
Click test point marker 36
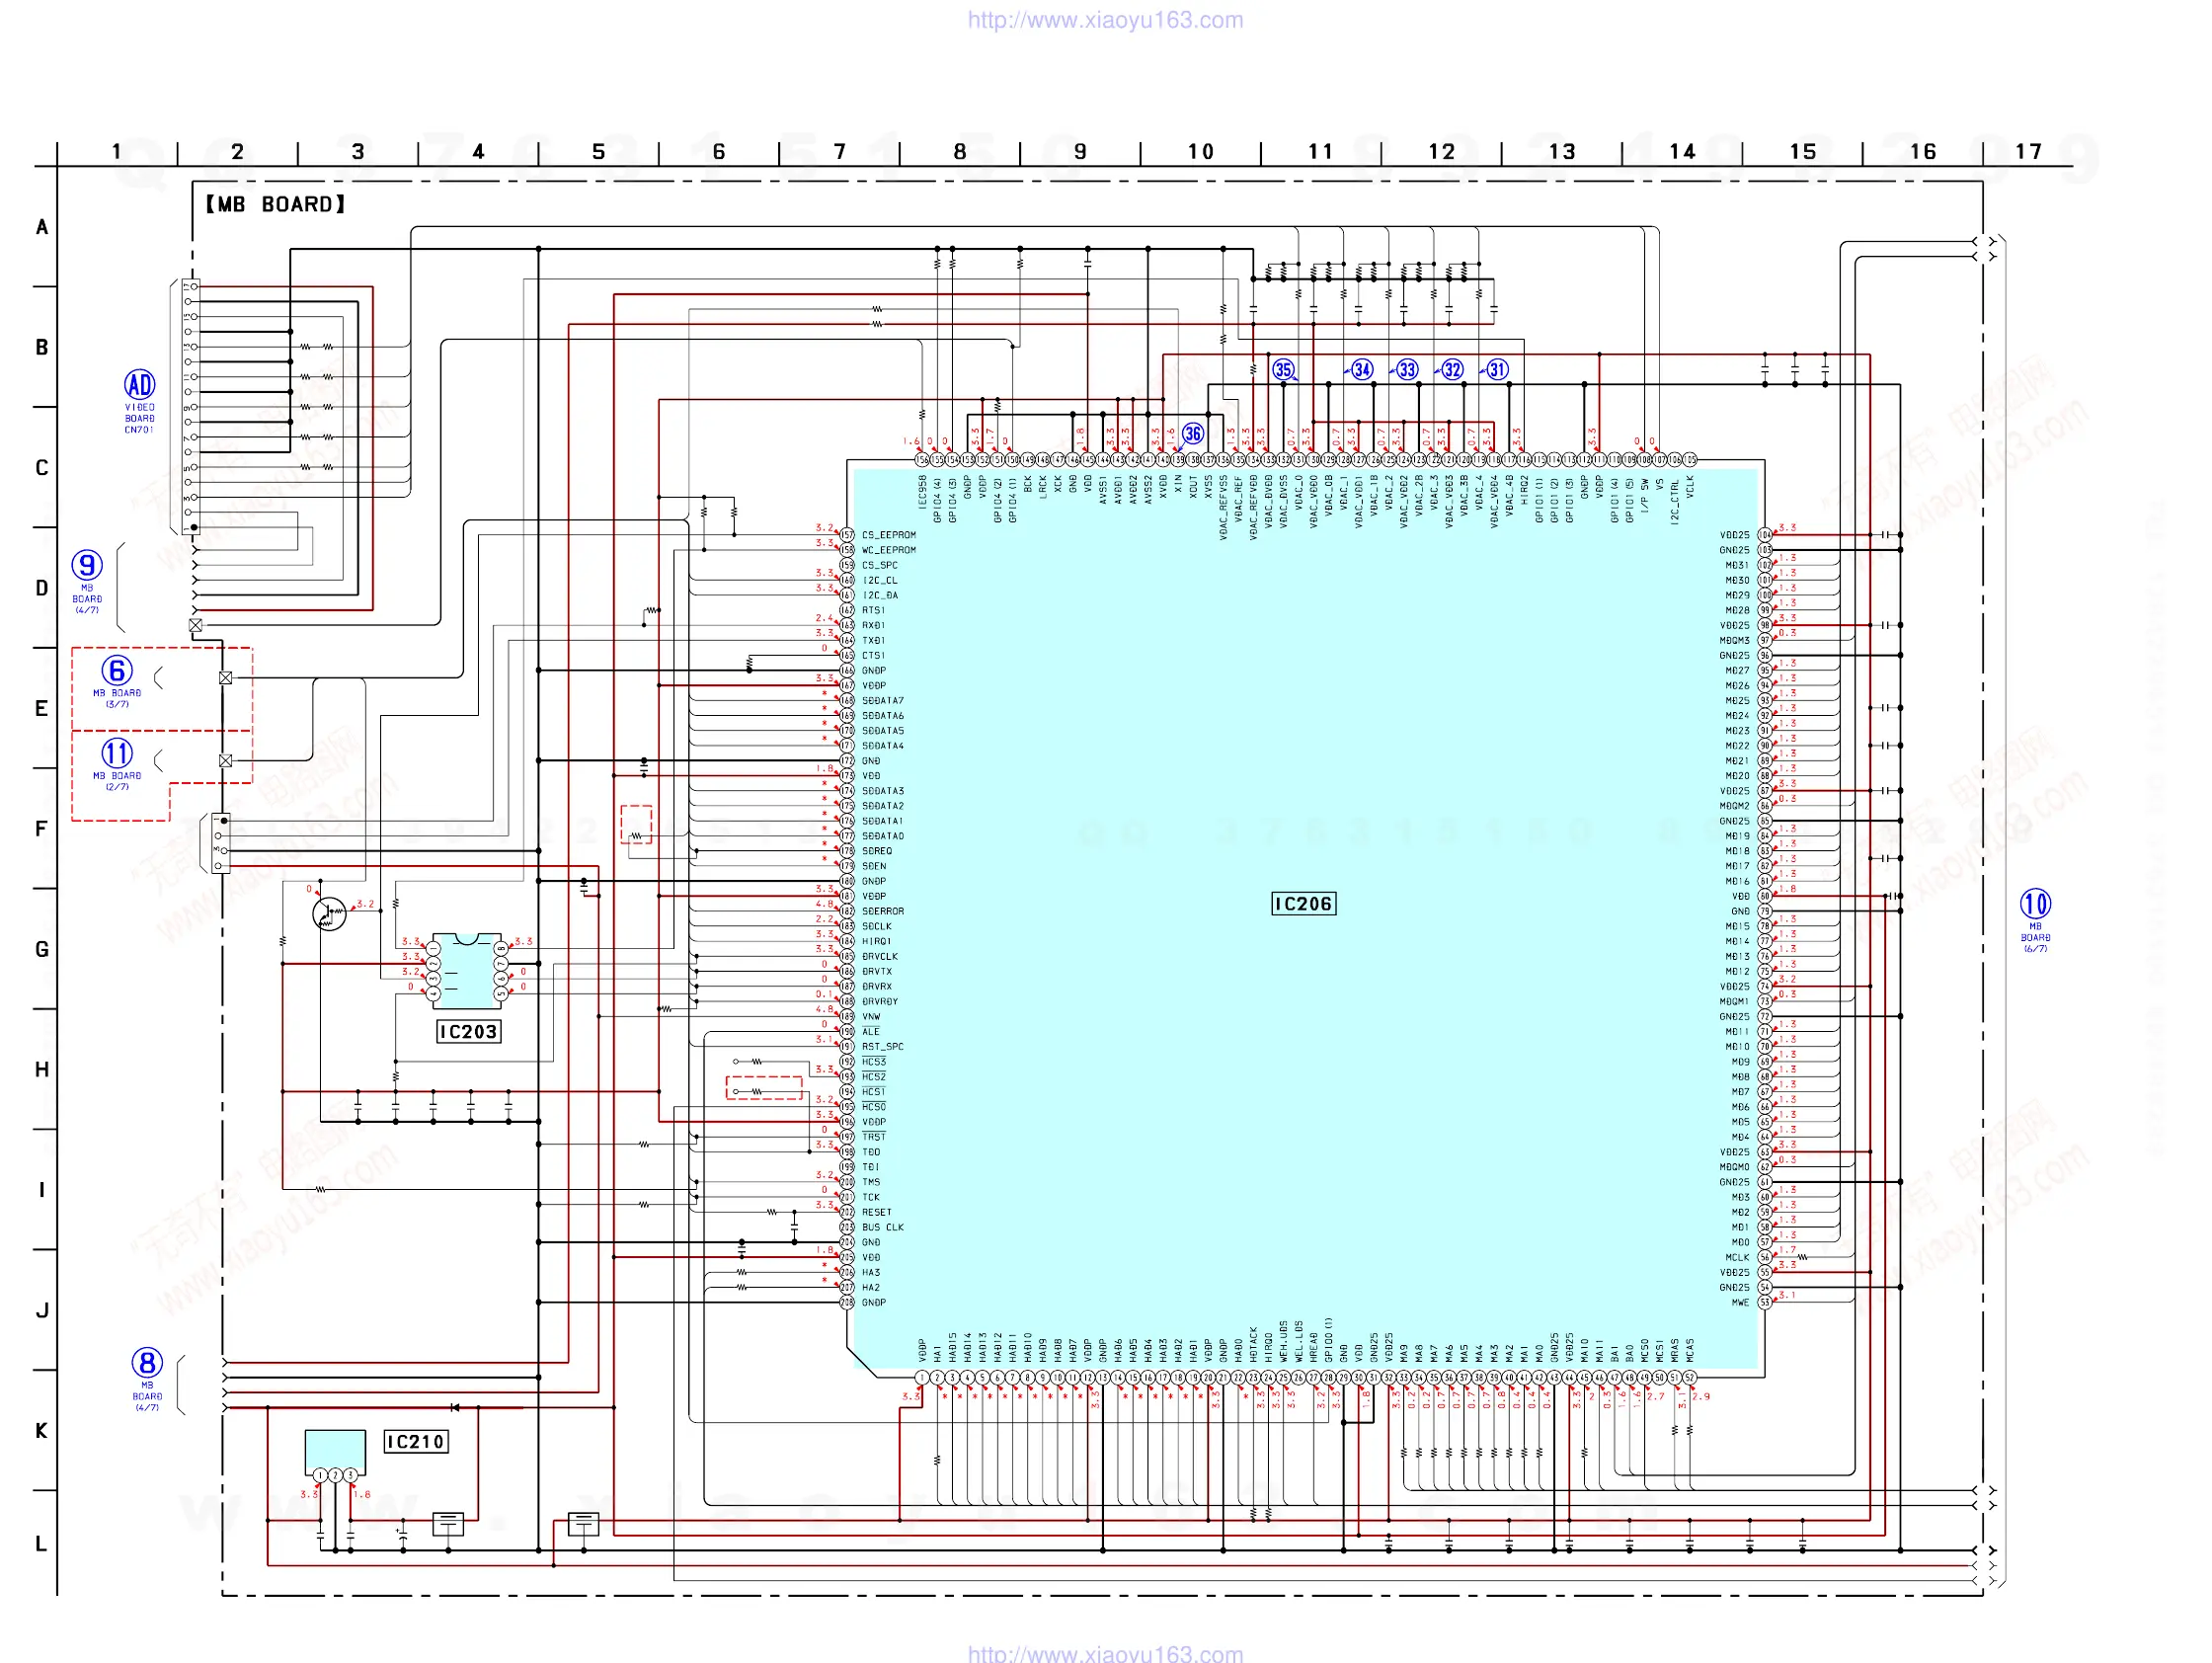[1193, 434]
